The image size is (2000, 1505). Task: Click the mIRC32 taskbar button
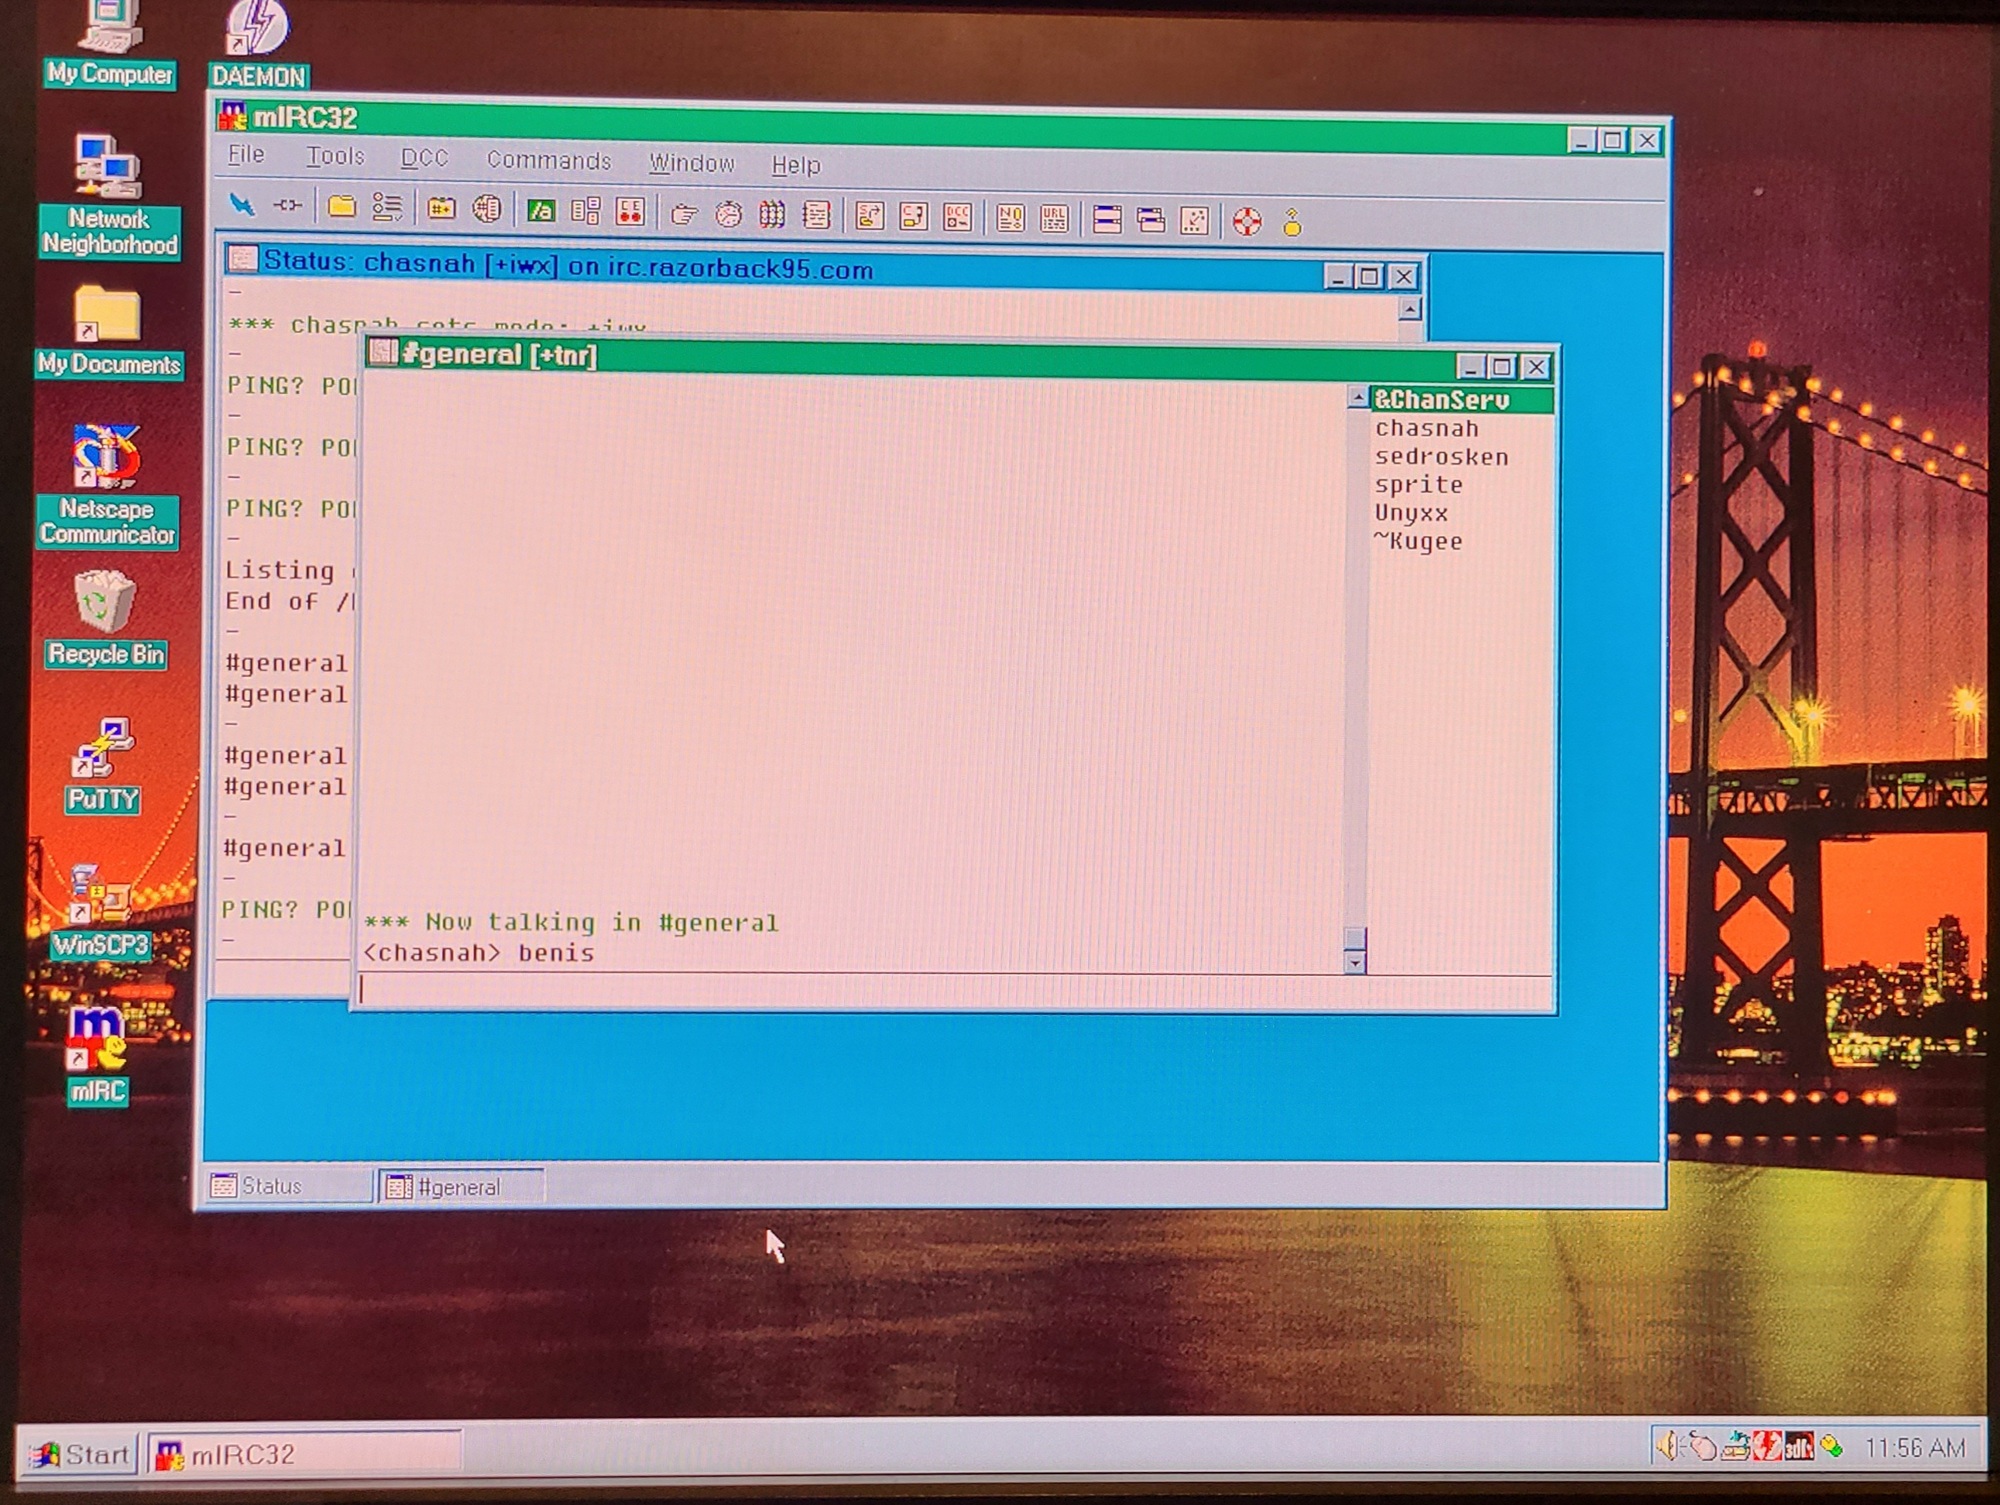[305, 1453]
